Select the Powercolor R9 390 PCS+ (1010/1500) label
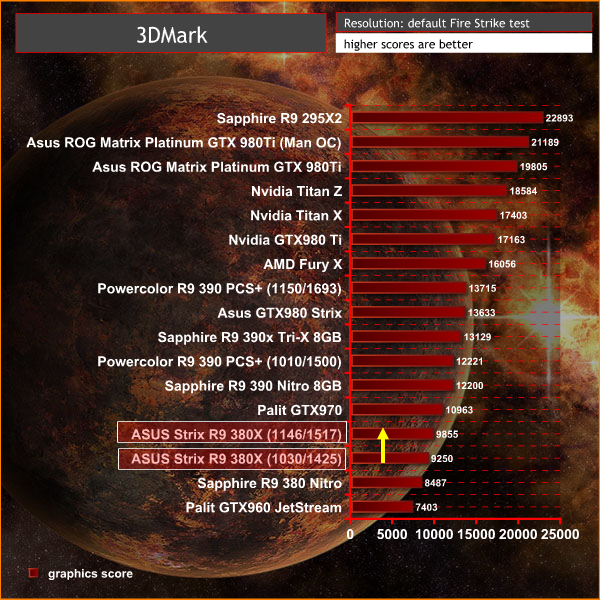The image size is (600, 600). pos(219,362)
